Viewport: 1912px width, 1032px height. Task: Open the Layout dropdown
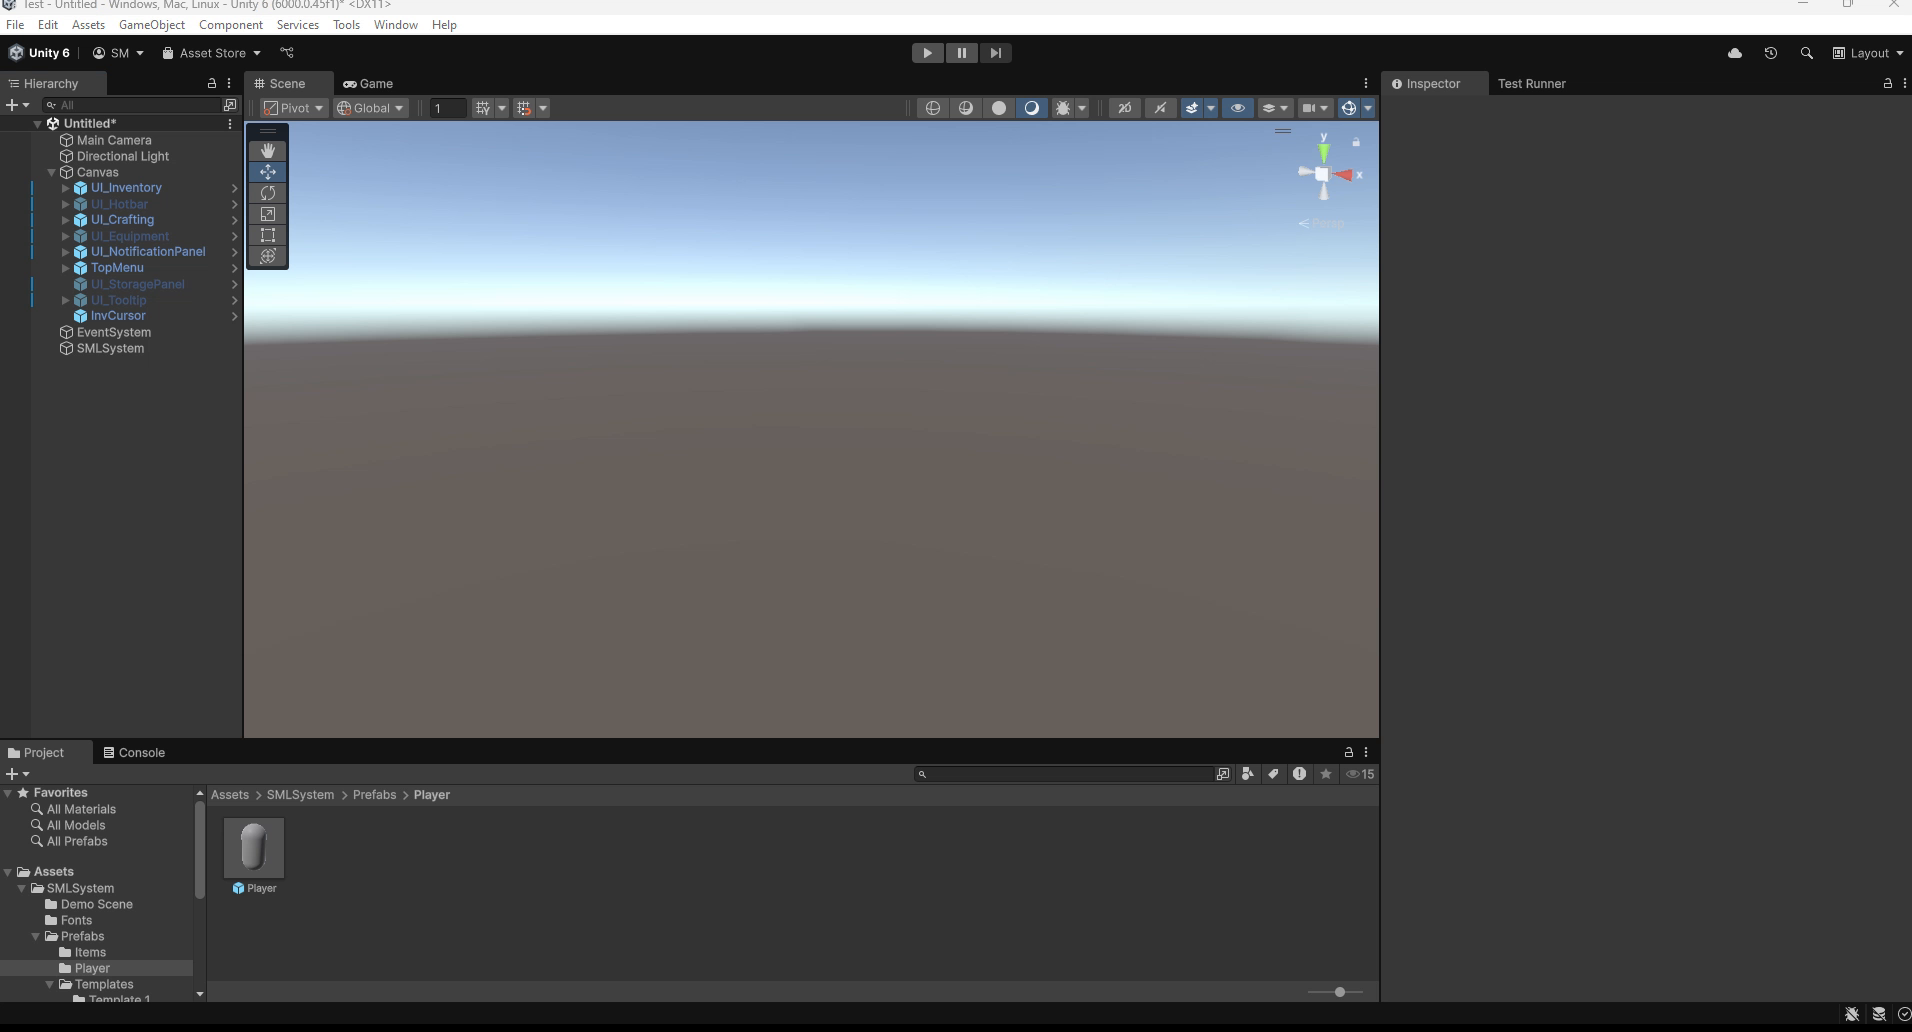[1868, 53]
